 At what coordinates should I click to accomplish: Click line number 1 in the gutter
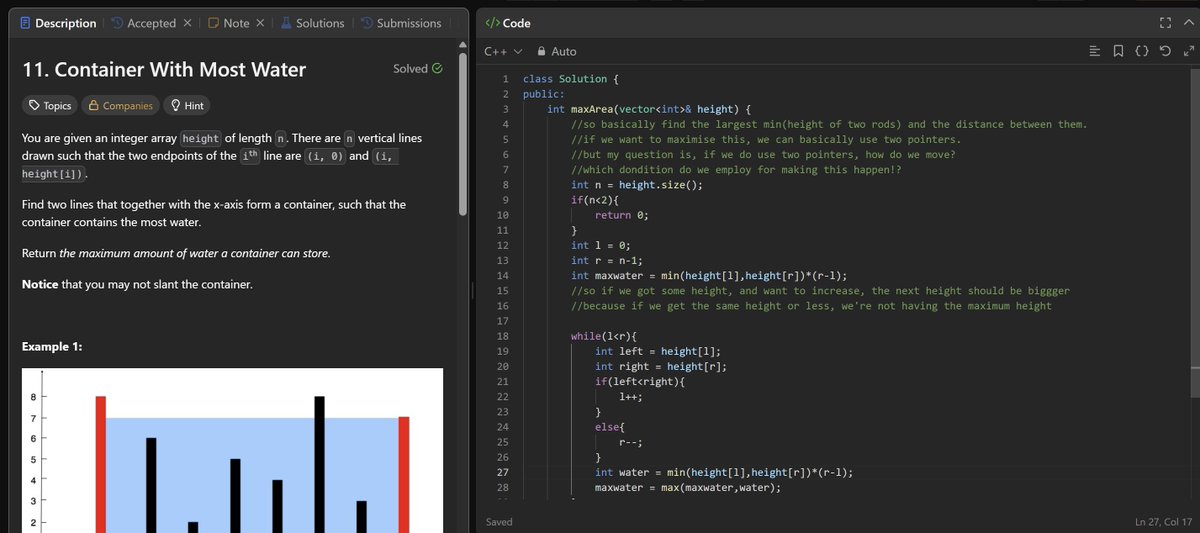(507, 78)
